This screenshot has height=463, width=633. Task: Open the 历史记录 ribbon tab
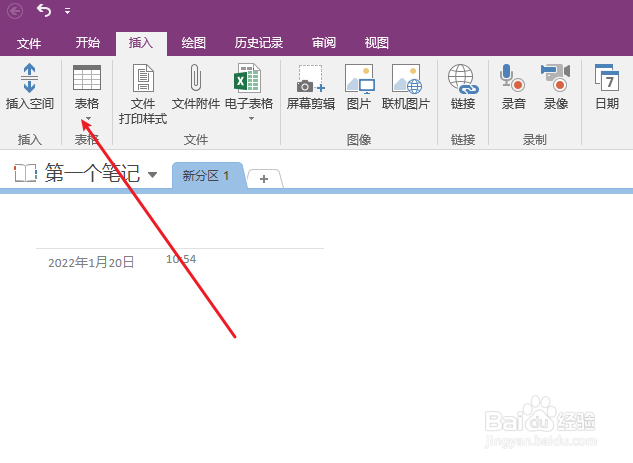tap(259, 42)
